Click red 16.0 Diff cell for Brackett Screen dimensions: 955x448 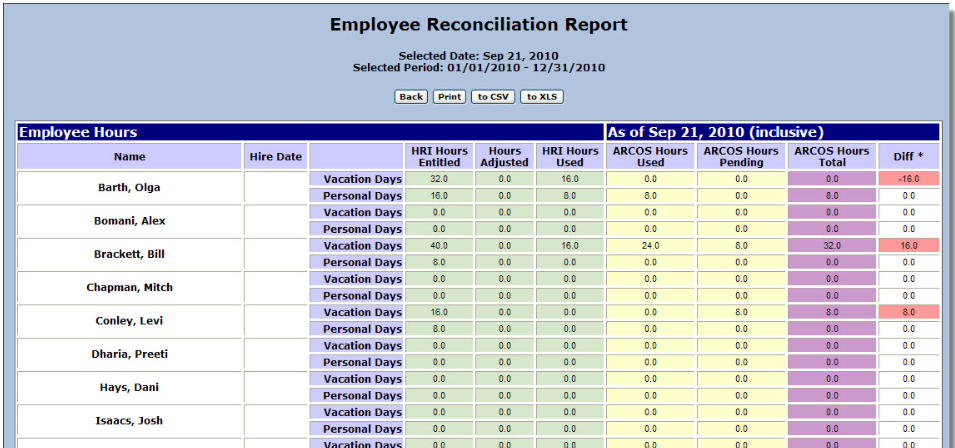tap(909, 246)
